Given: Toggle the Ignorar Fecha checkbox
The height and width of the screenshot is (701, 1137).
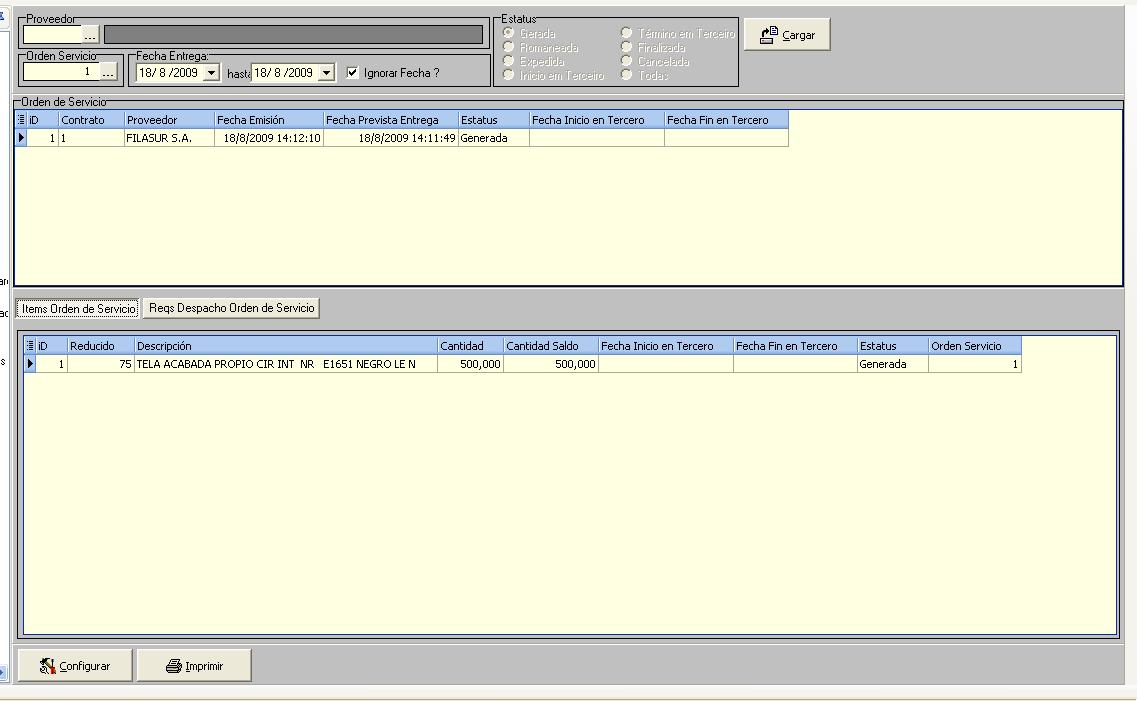Looking at the screenshot, I should (352, 73).
